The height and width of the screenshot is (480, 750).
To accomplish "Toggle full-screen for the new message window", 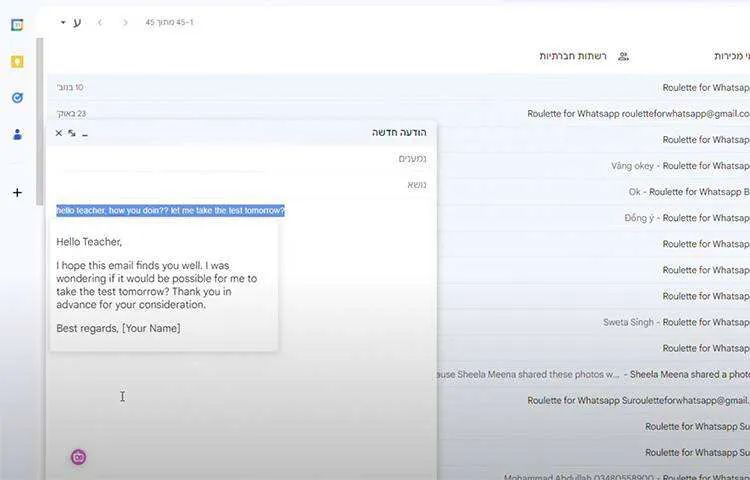I will (x=72, y=133).
